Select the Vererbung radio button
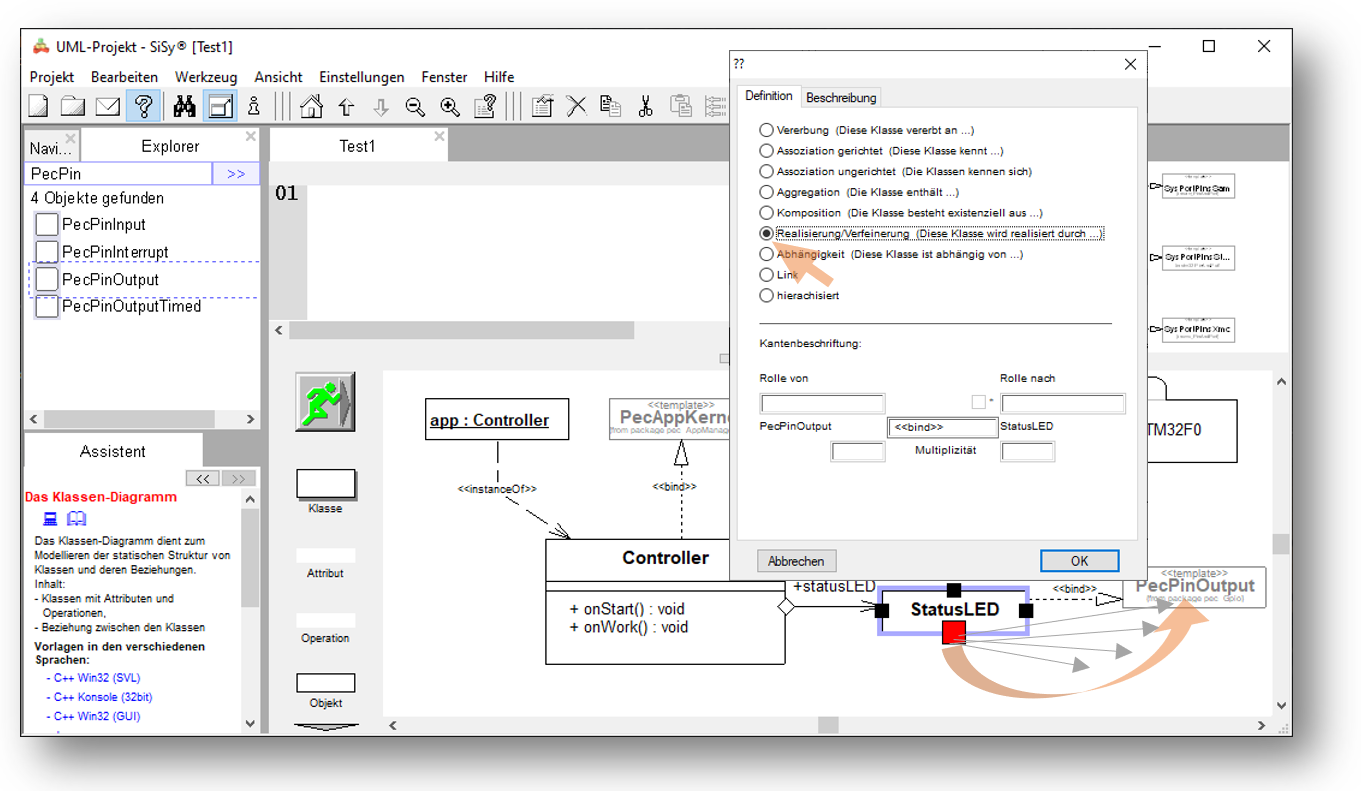The image size is (1361, 791). coord(767,130)
